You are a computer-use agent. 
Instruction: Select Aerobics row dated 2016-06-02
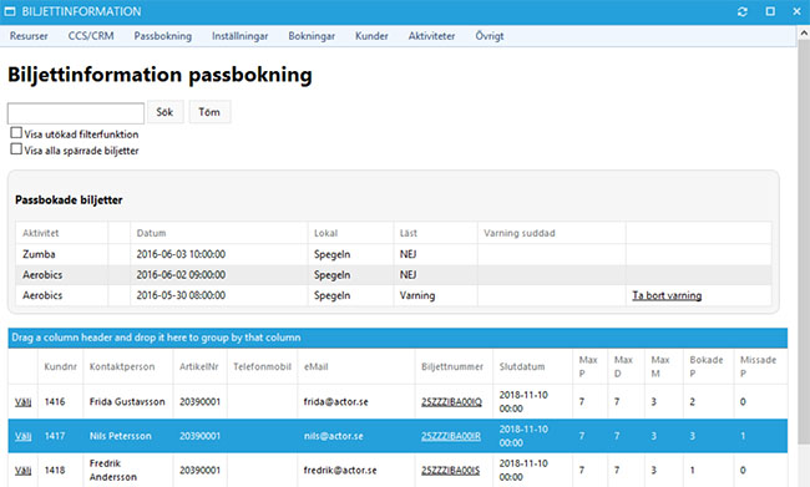point(394,275)
